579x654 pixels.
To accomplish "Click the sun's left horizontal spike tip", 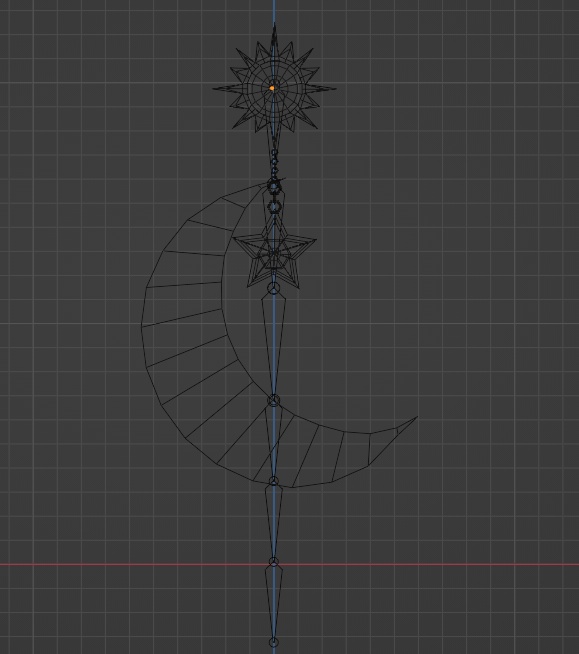I will click(x=215, y=88).
